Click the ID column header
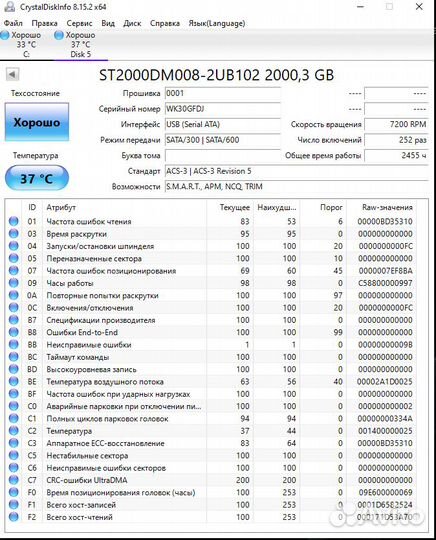 click(x=32, y=207)
